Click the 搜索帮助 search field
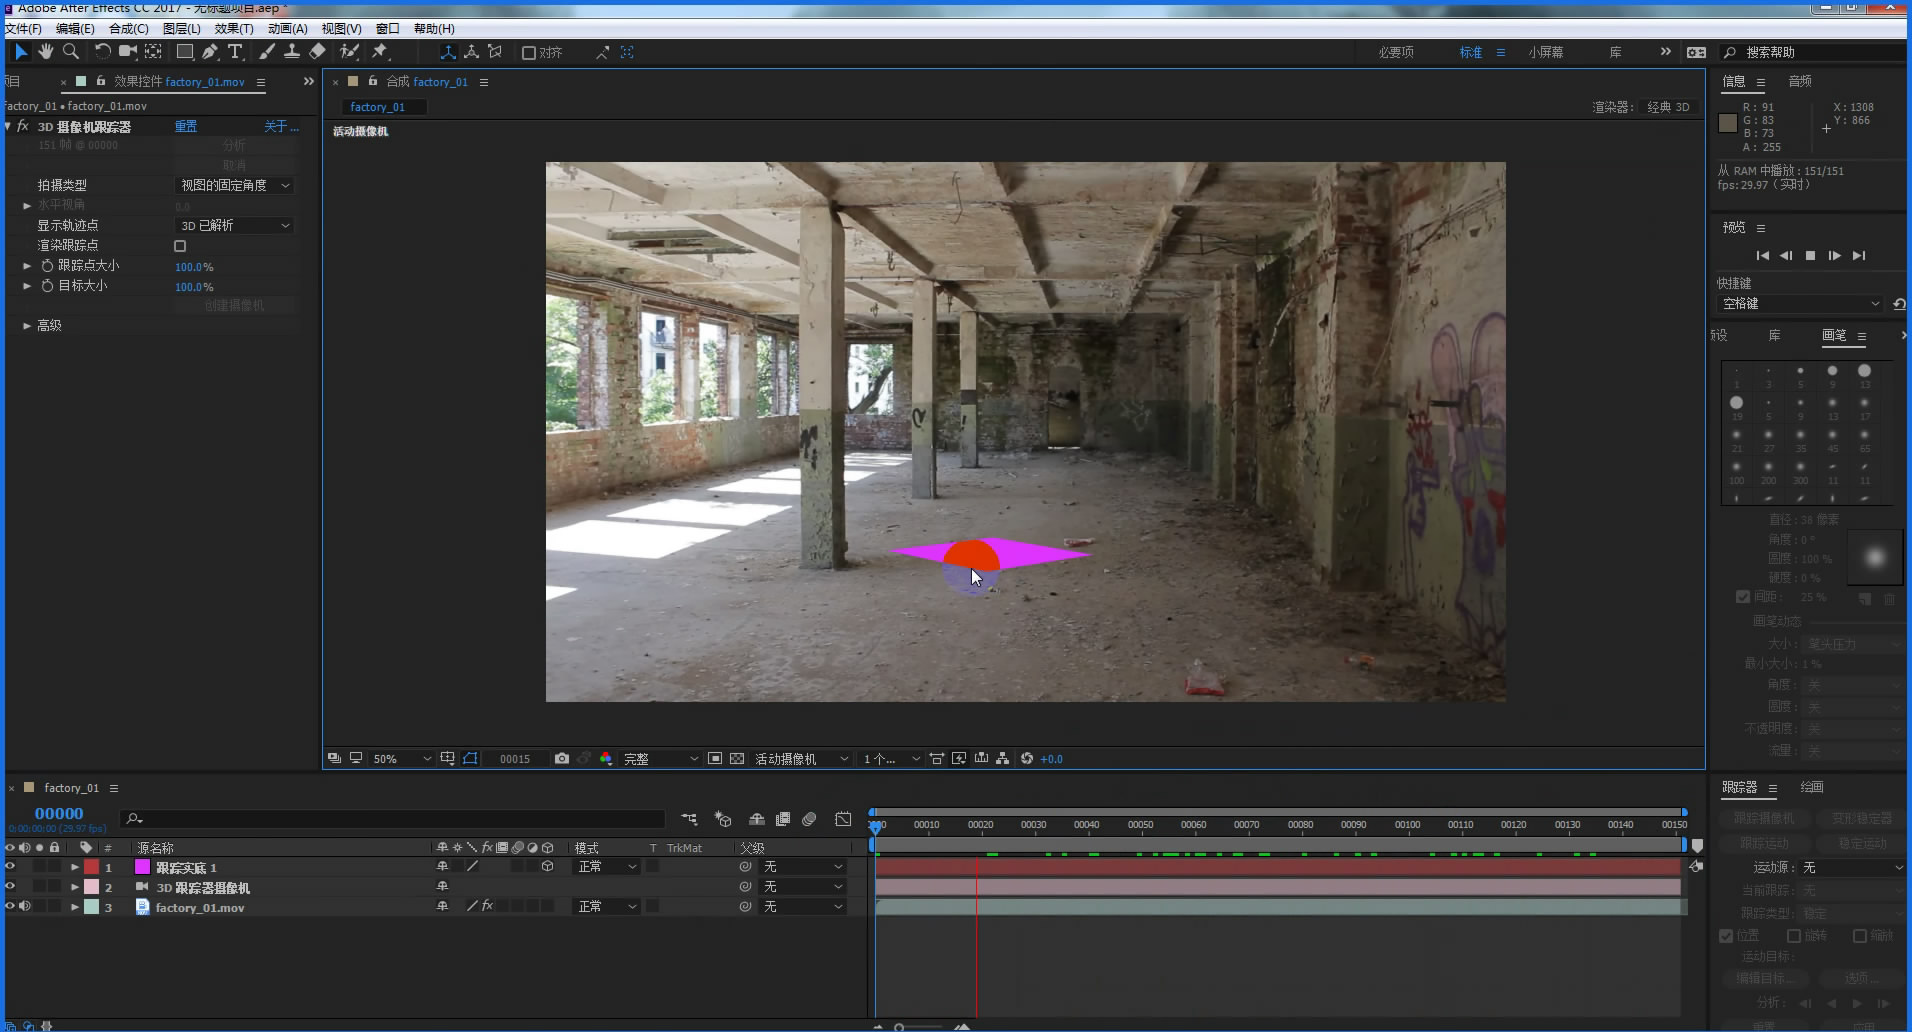 [x=1813, y=53]
